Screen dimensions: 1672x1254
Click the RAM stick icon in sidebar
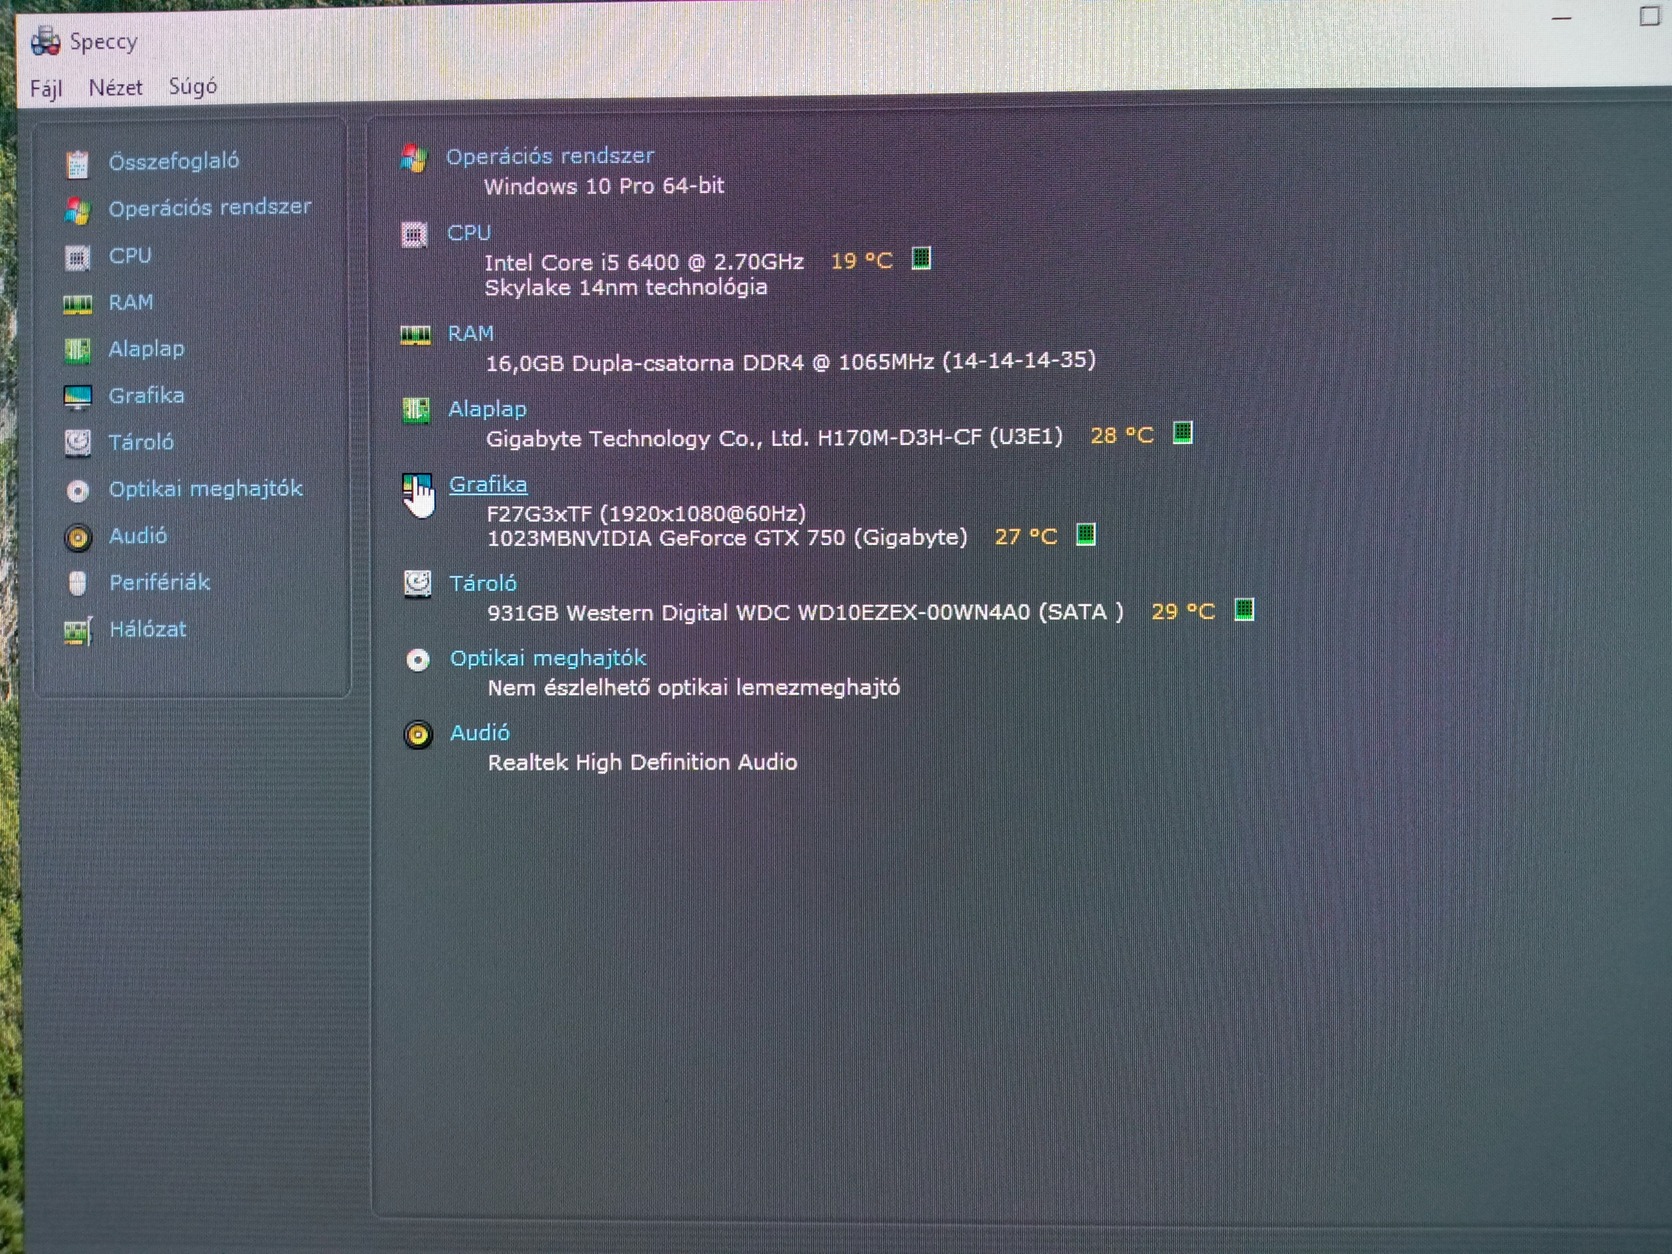77,304
